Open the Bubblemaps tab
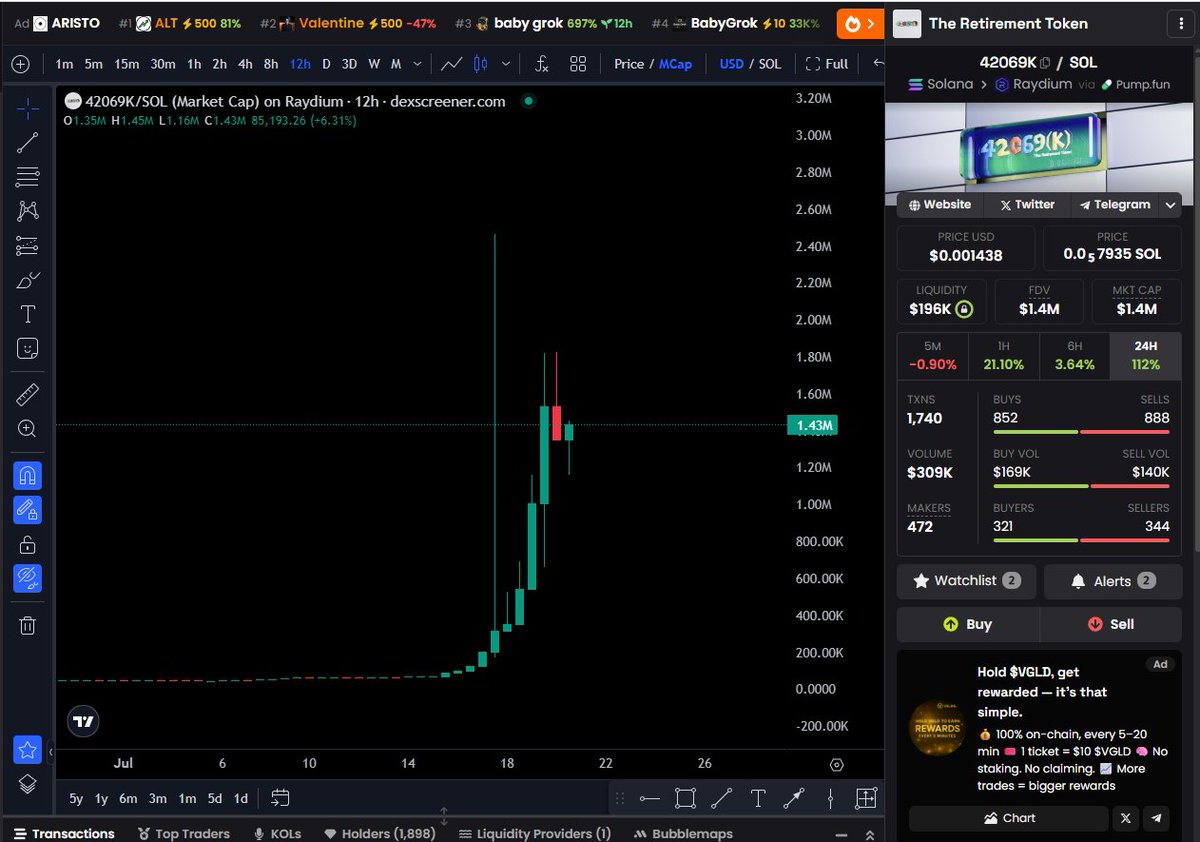1200x842 pixels. tap(683, 833)
